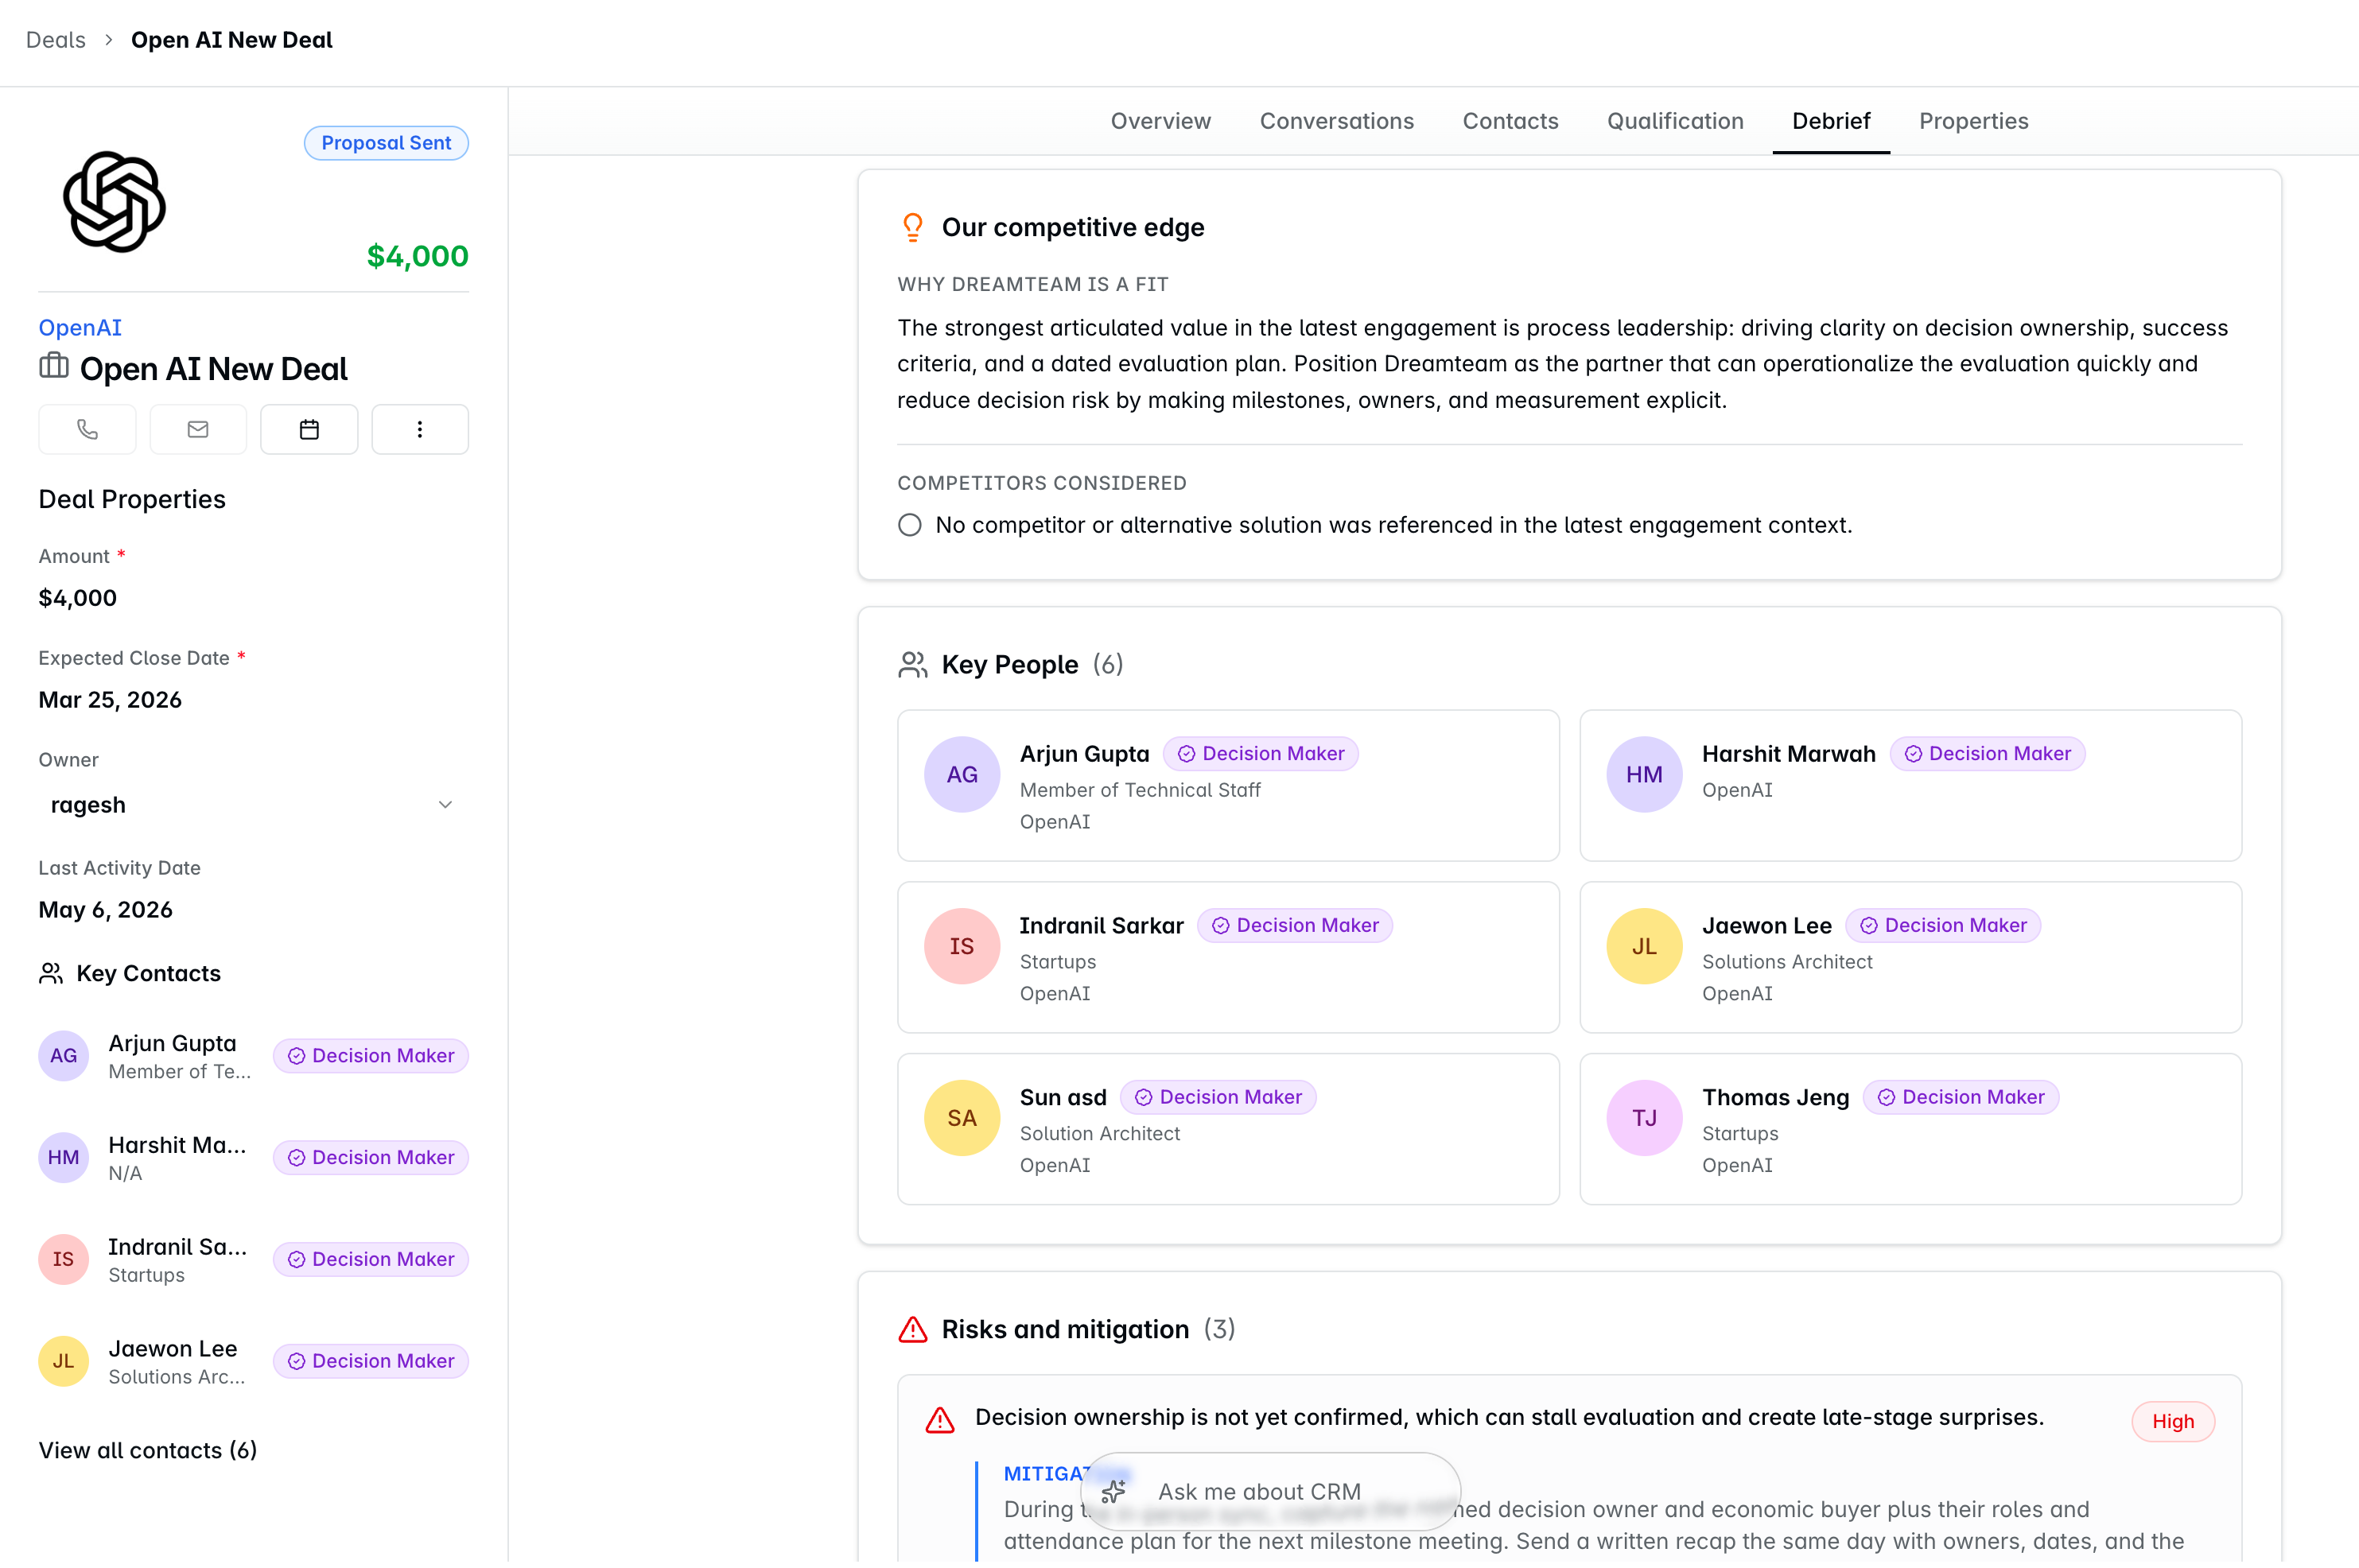Click the Key Contacts people icon
The image size is (2359, 1568).
(x=51, y=973)
